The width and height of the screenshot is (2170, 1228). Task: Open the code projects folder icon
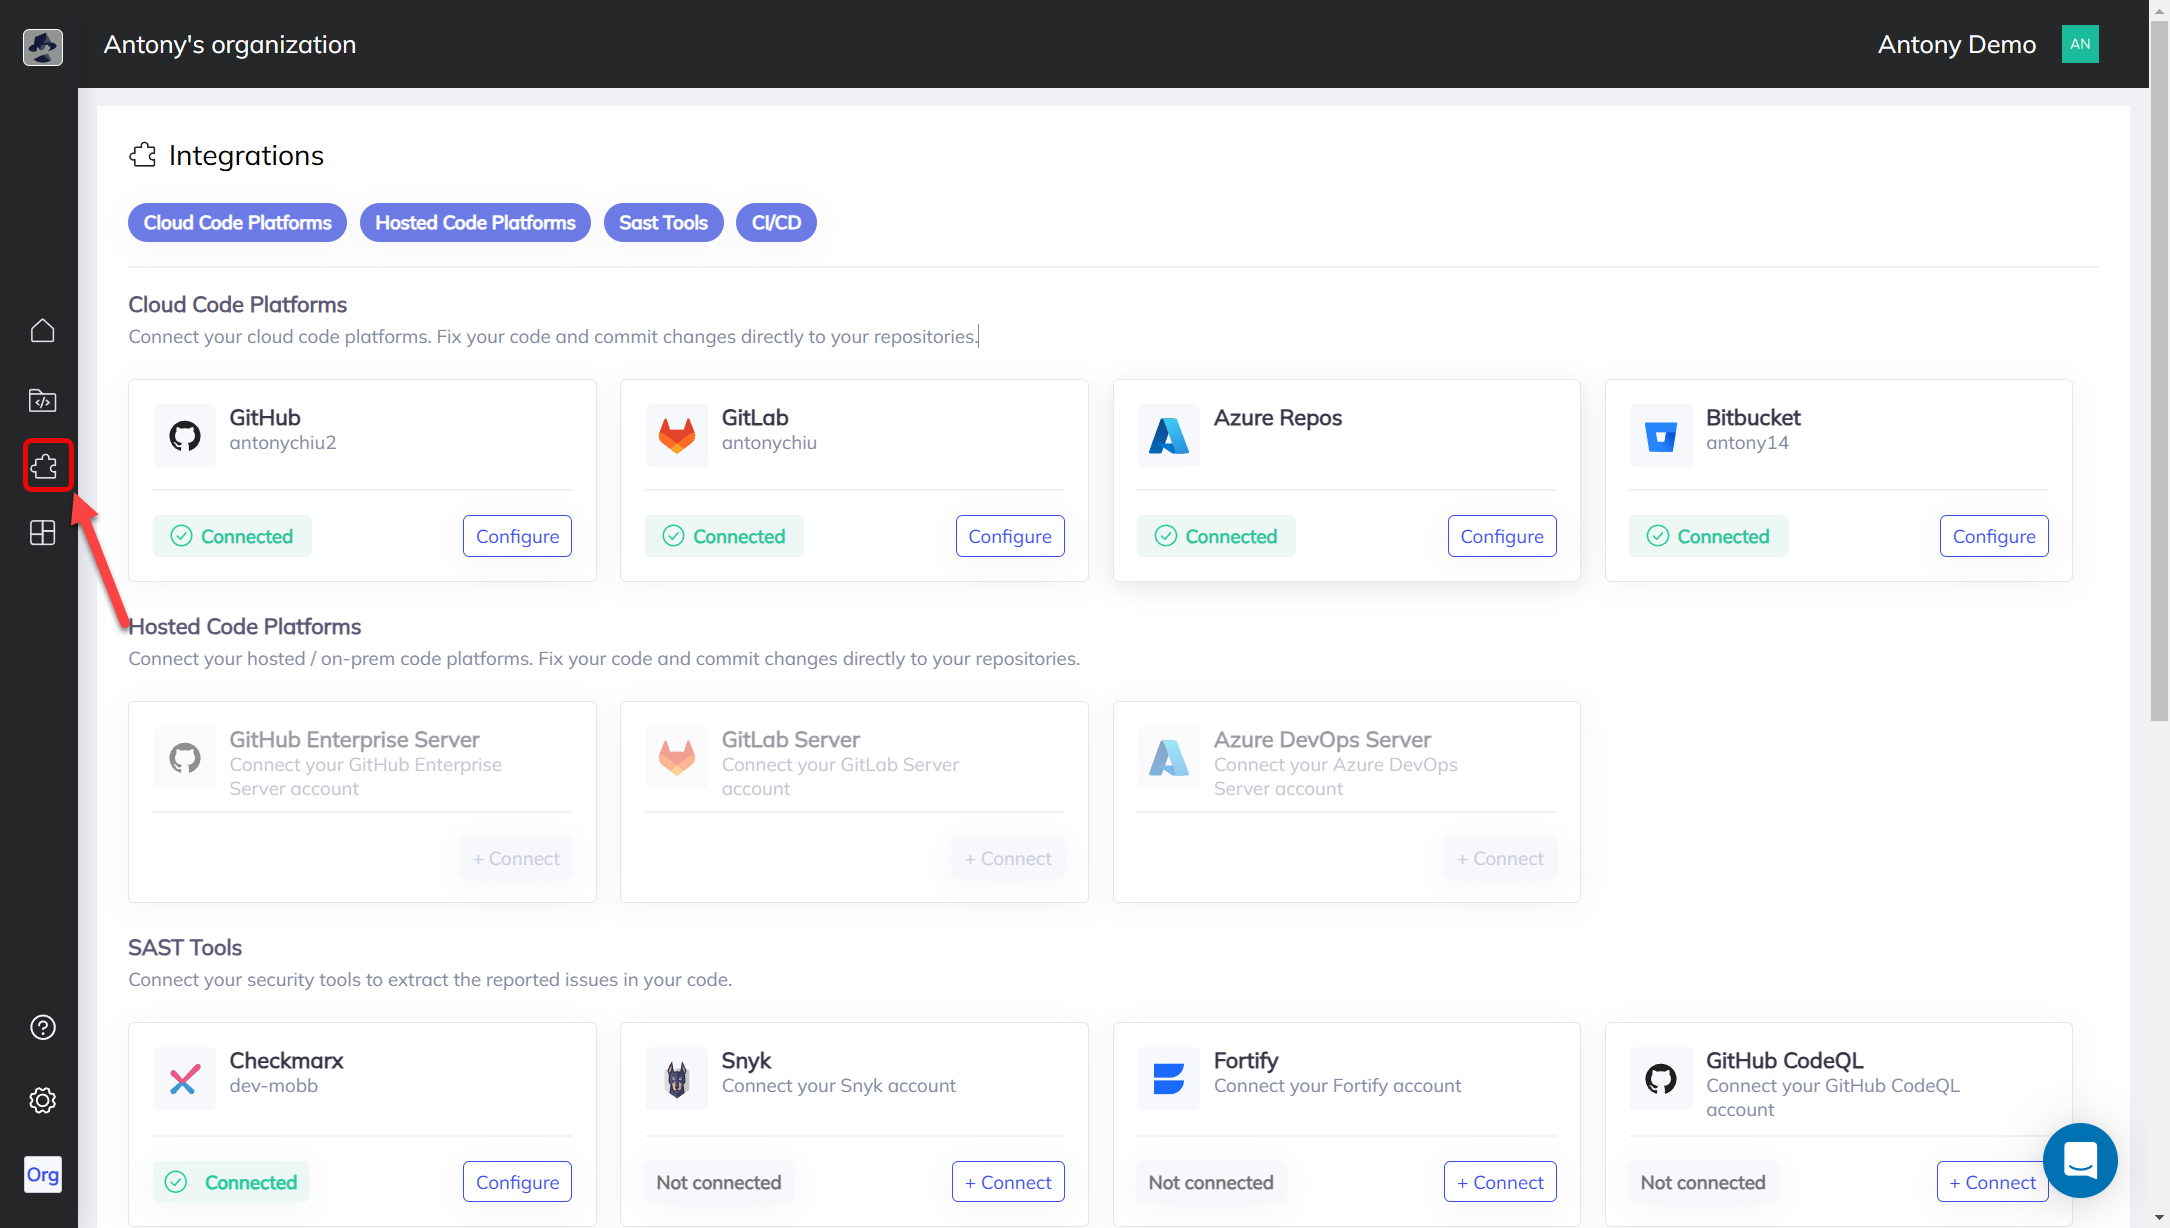42,401
